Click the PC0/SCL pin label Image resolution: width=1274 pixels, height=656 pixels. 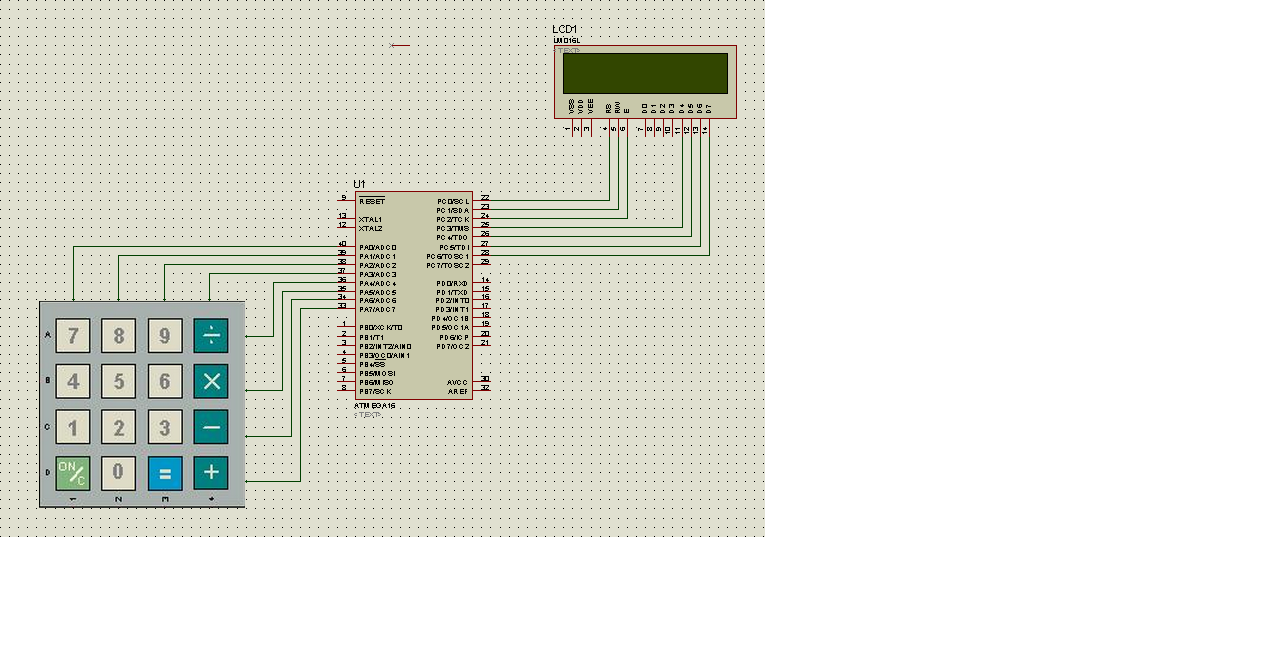[x=453, y=202]
